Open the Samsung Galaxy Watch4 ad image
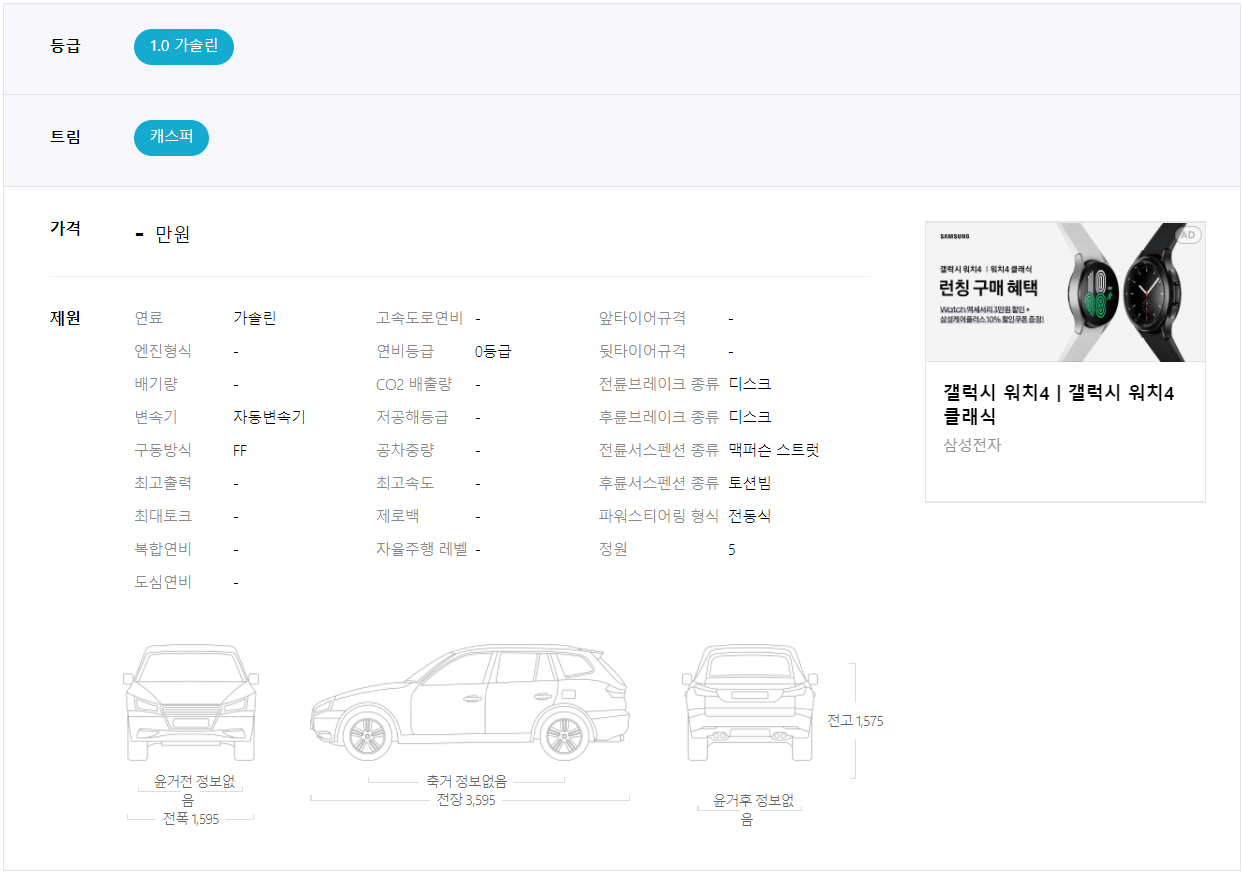This screenshot has height=873, width=1243. (1065, 292)
